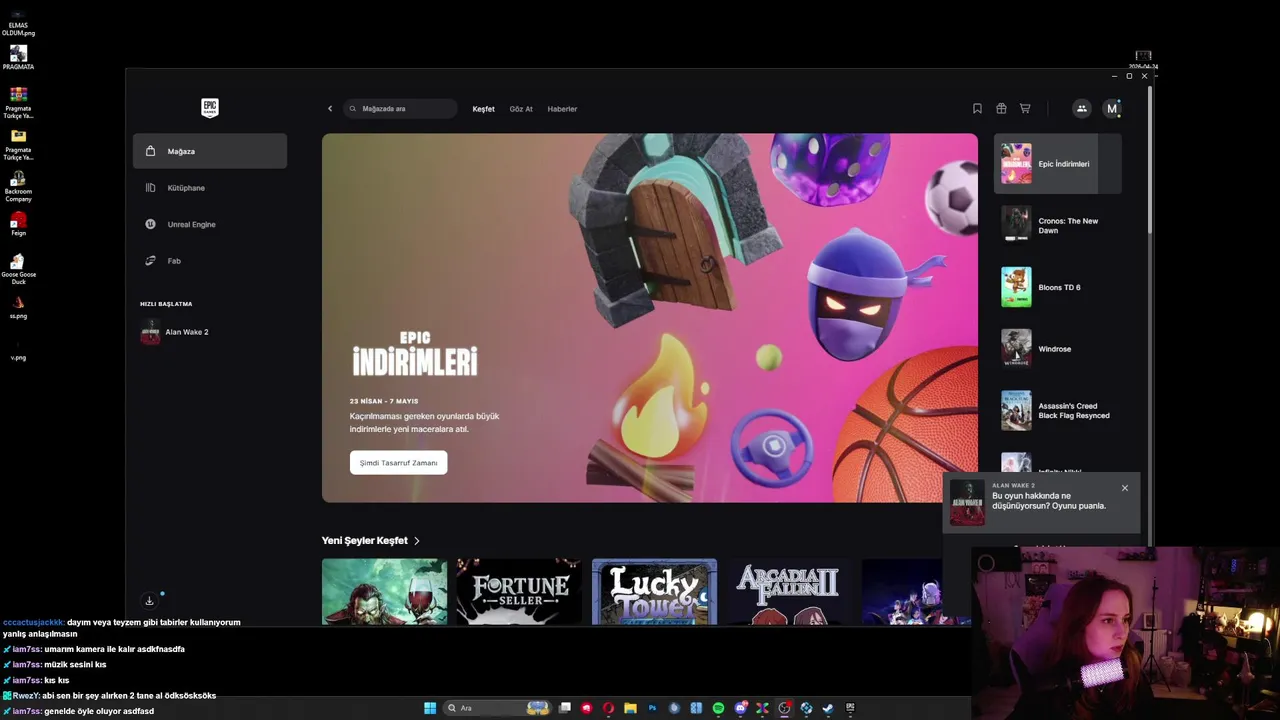Screen dimensions: 1280x720
Task: Click the Unreal Engine sidebar icon
Action: (150, 224)
